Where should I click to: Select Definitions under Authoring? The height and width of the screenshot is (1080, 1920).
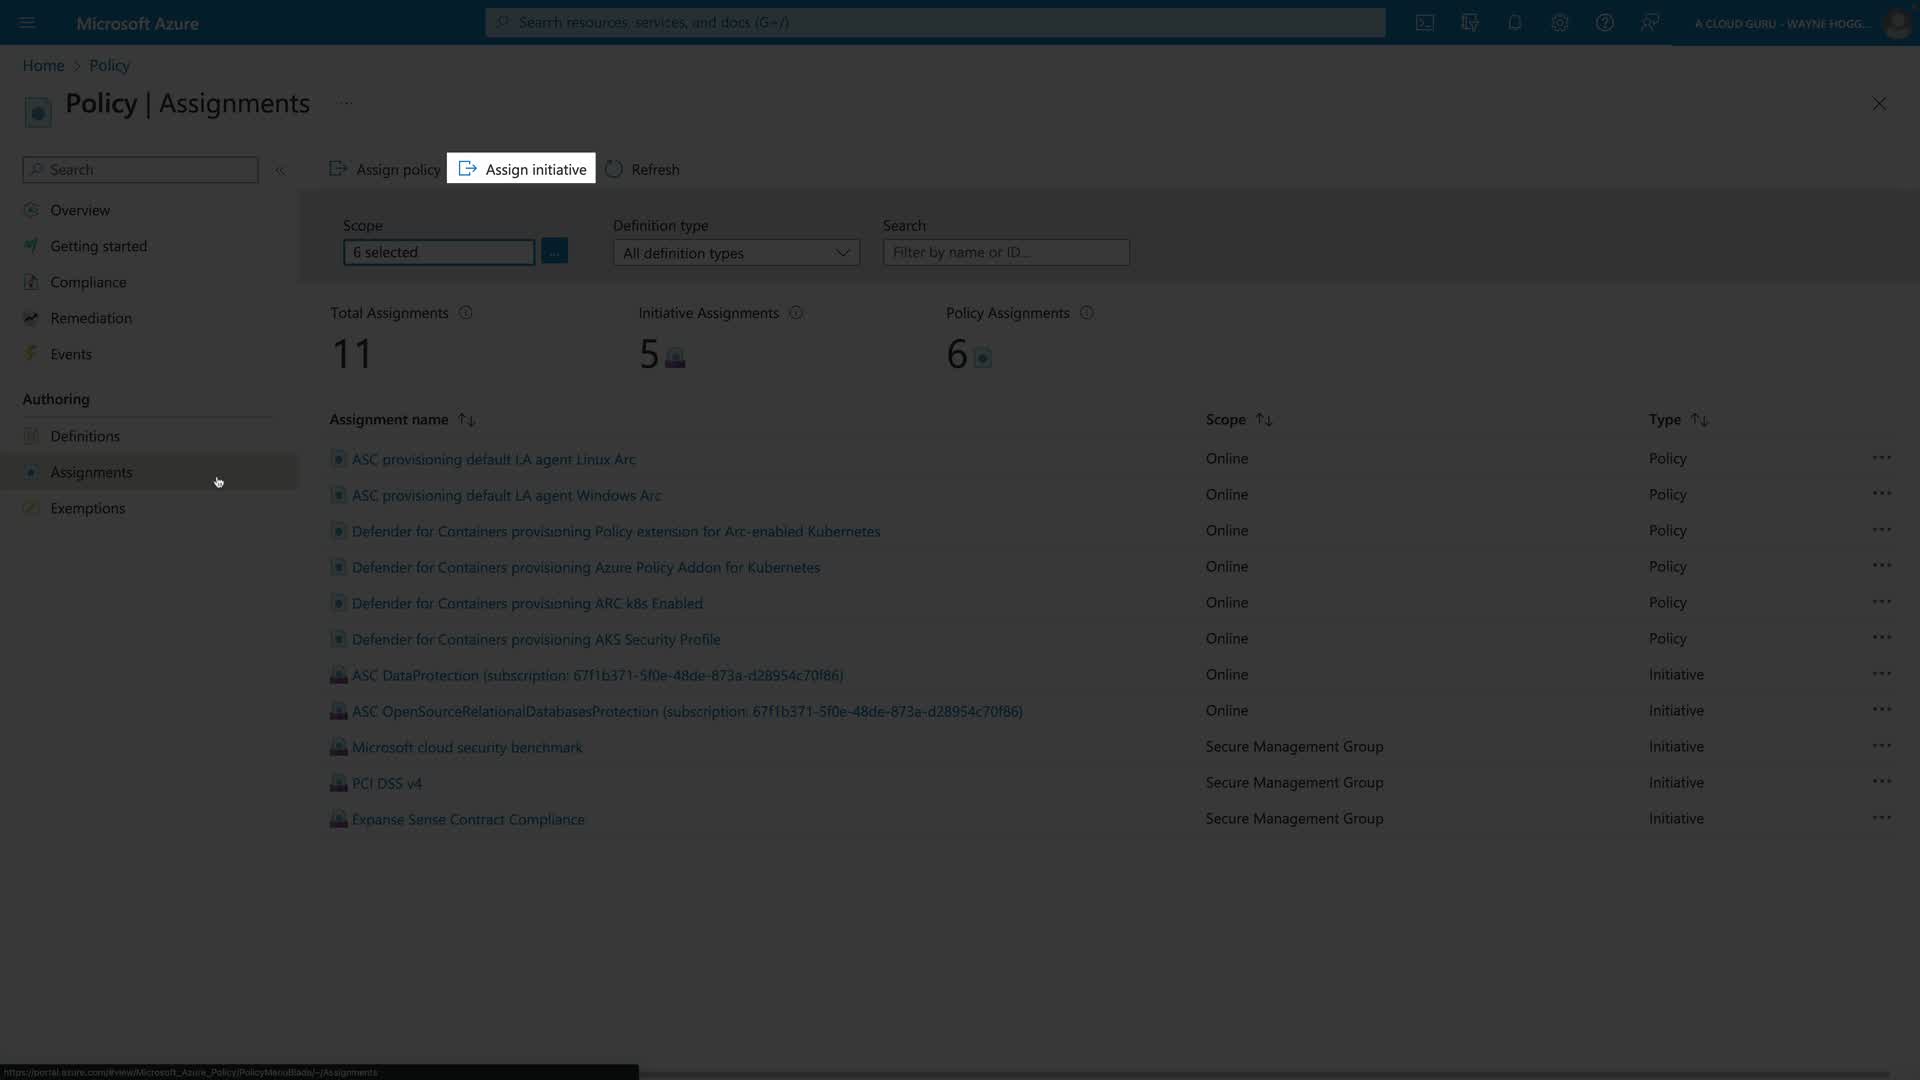tap(85, 436)
